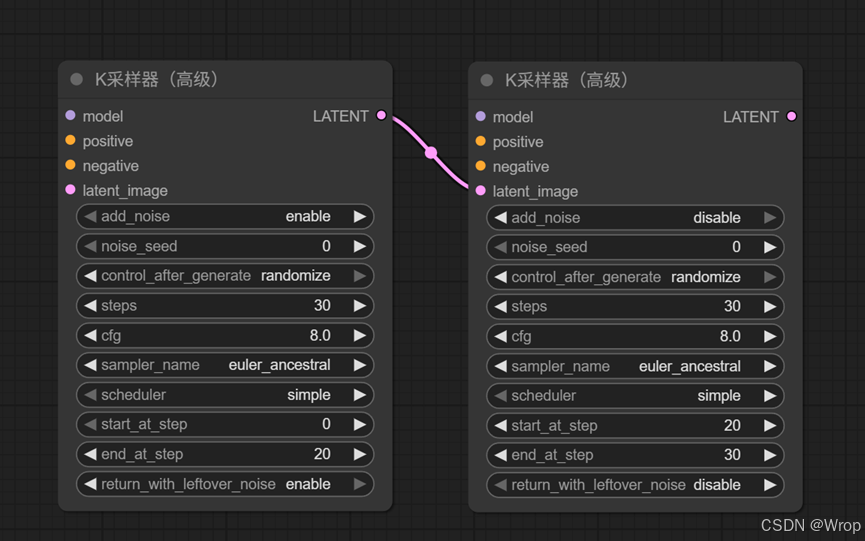Next sampler_name option in the left node

click(x=360, y=365)
